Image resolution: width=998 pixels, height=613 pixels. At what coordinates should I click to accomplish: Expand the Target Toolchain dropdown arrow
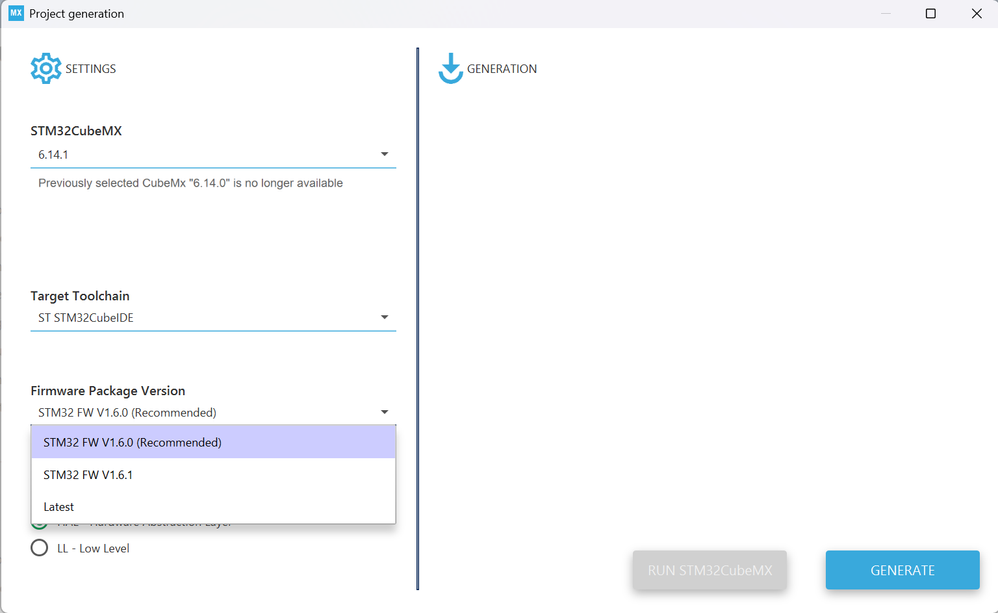click(384, 317)
